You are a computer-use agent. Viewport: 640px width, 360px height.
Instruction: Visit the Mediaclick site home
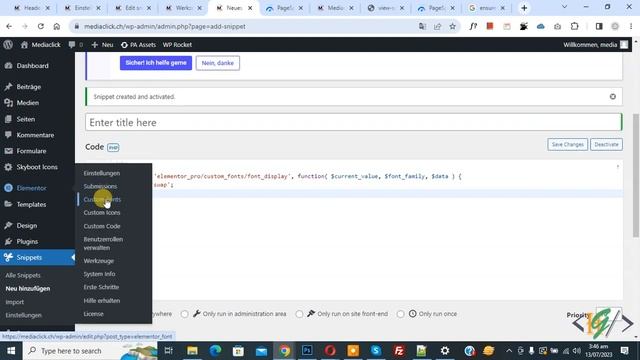(40, 44)
